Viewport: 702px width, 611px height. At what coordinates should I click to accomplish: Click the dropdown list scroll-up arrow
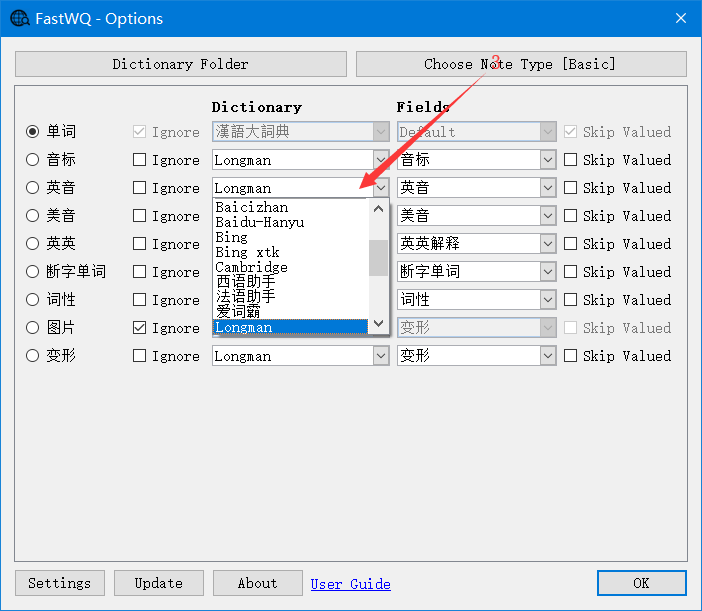click(378, 209)
